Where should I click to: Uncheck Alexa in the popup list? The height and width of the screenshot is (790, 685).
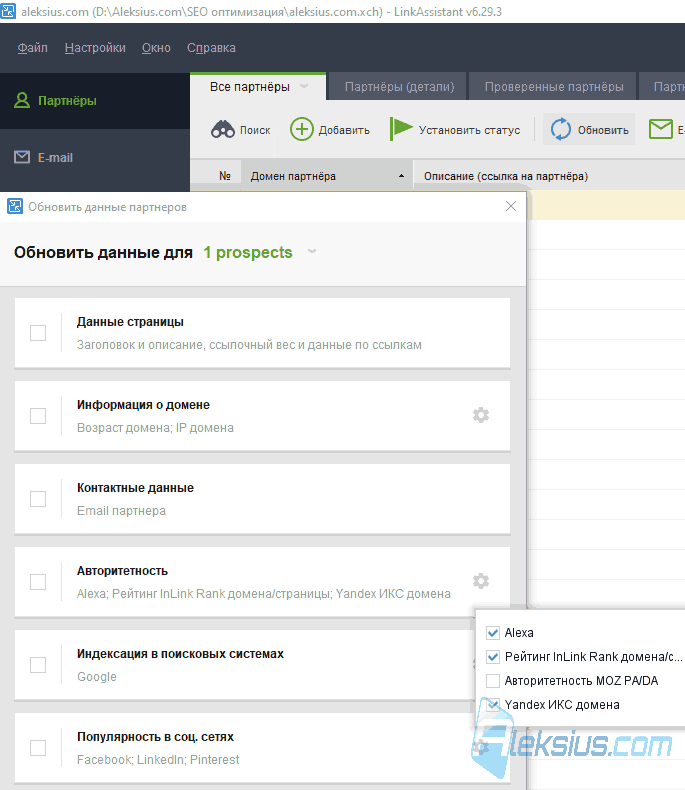(493, 632)
